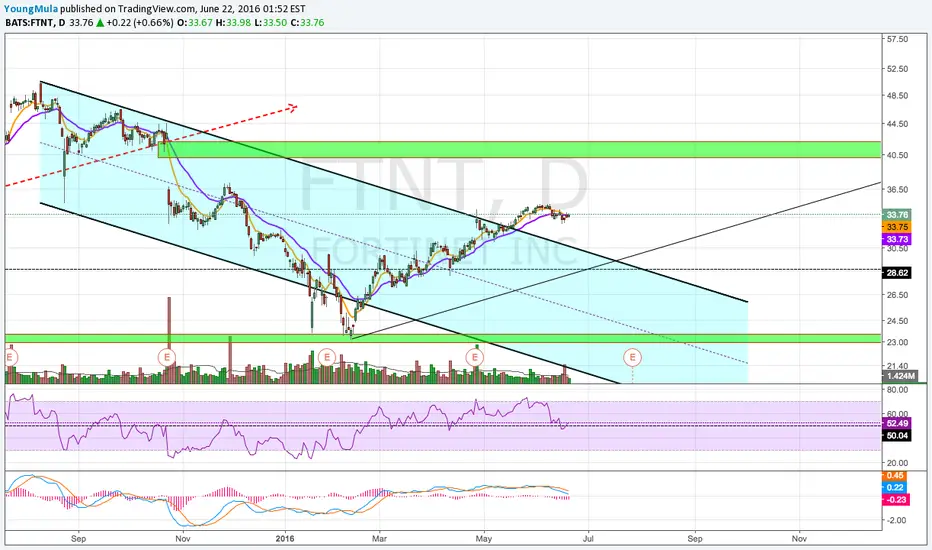This screenshot has width=932, height=550.
Task: Click the blue 0.22 MACD value tag
Action: click(895, 488)
